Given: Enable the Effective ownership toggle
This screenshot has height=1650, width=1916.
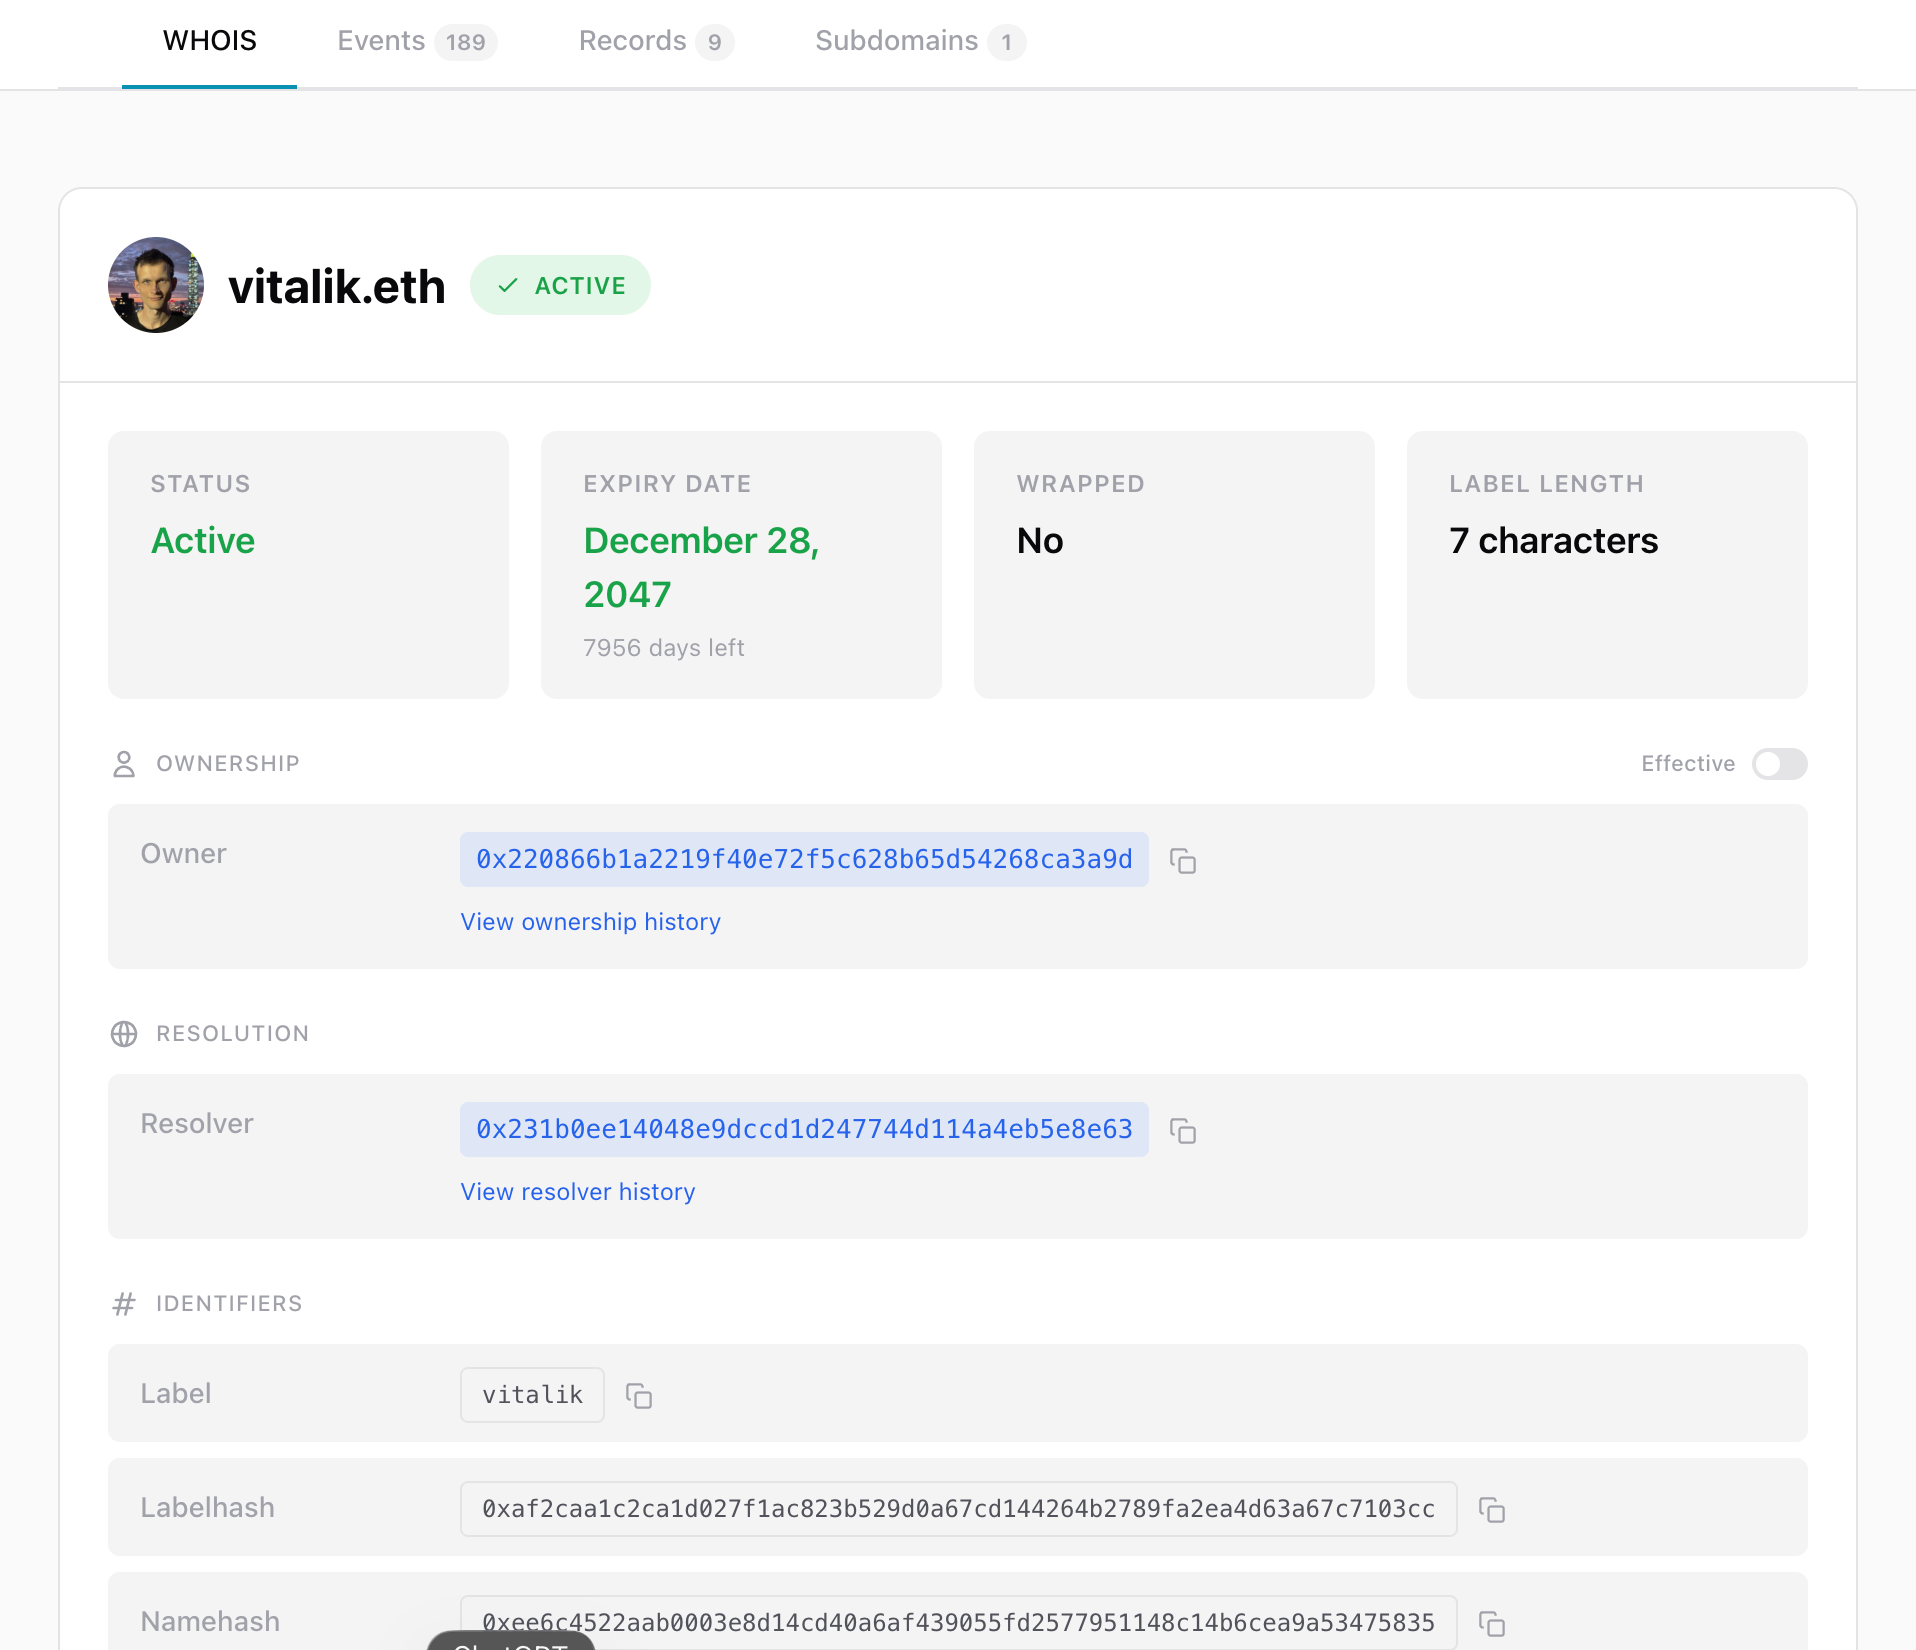Looking at the screenshot, I should [1780, 764].
